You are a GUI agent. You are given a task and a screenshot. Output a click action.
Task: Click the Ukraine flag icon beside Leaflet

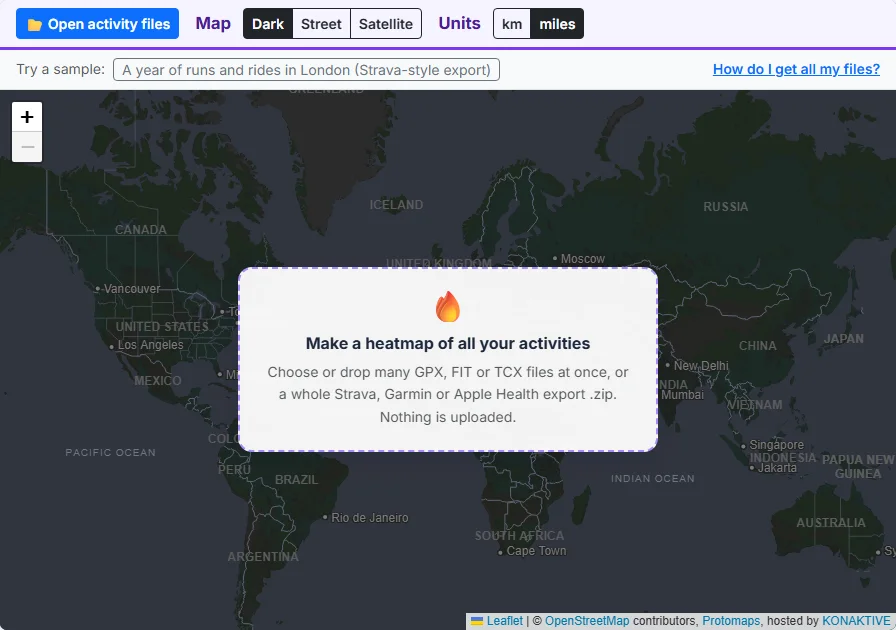[x=477, y=621]
